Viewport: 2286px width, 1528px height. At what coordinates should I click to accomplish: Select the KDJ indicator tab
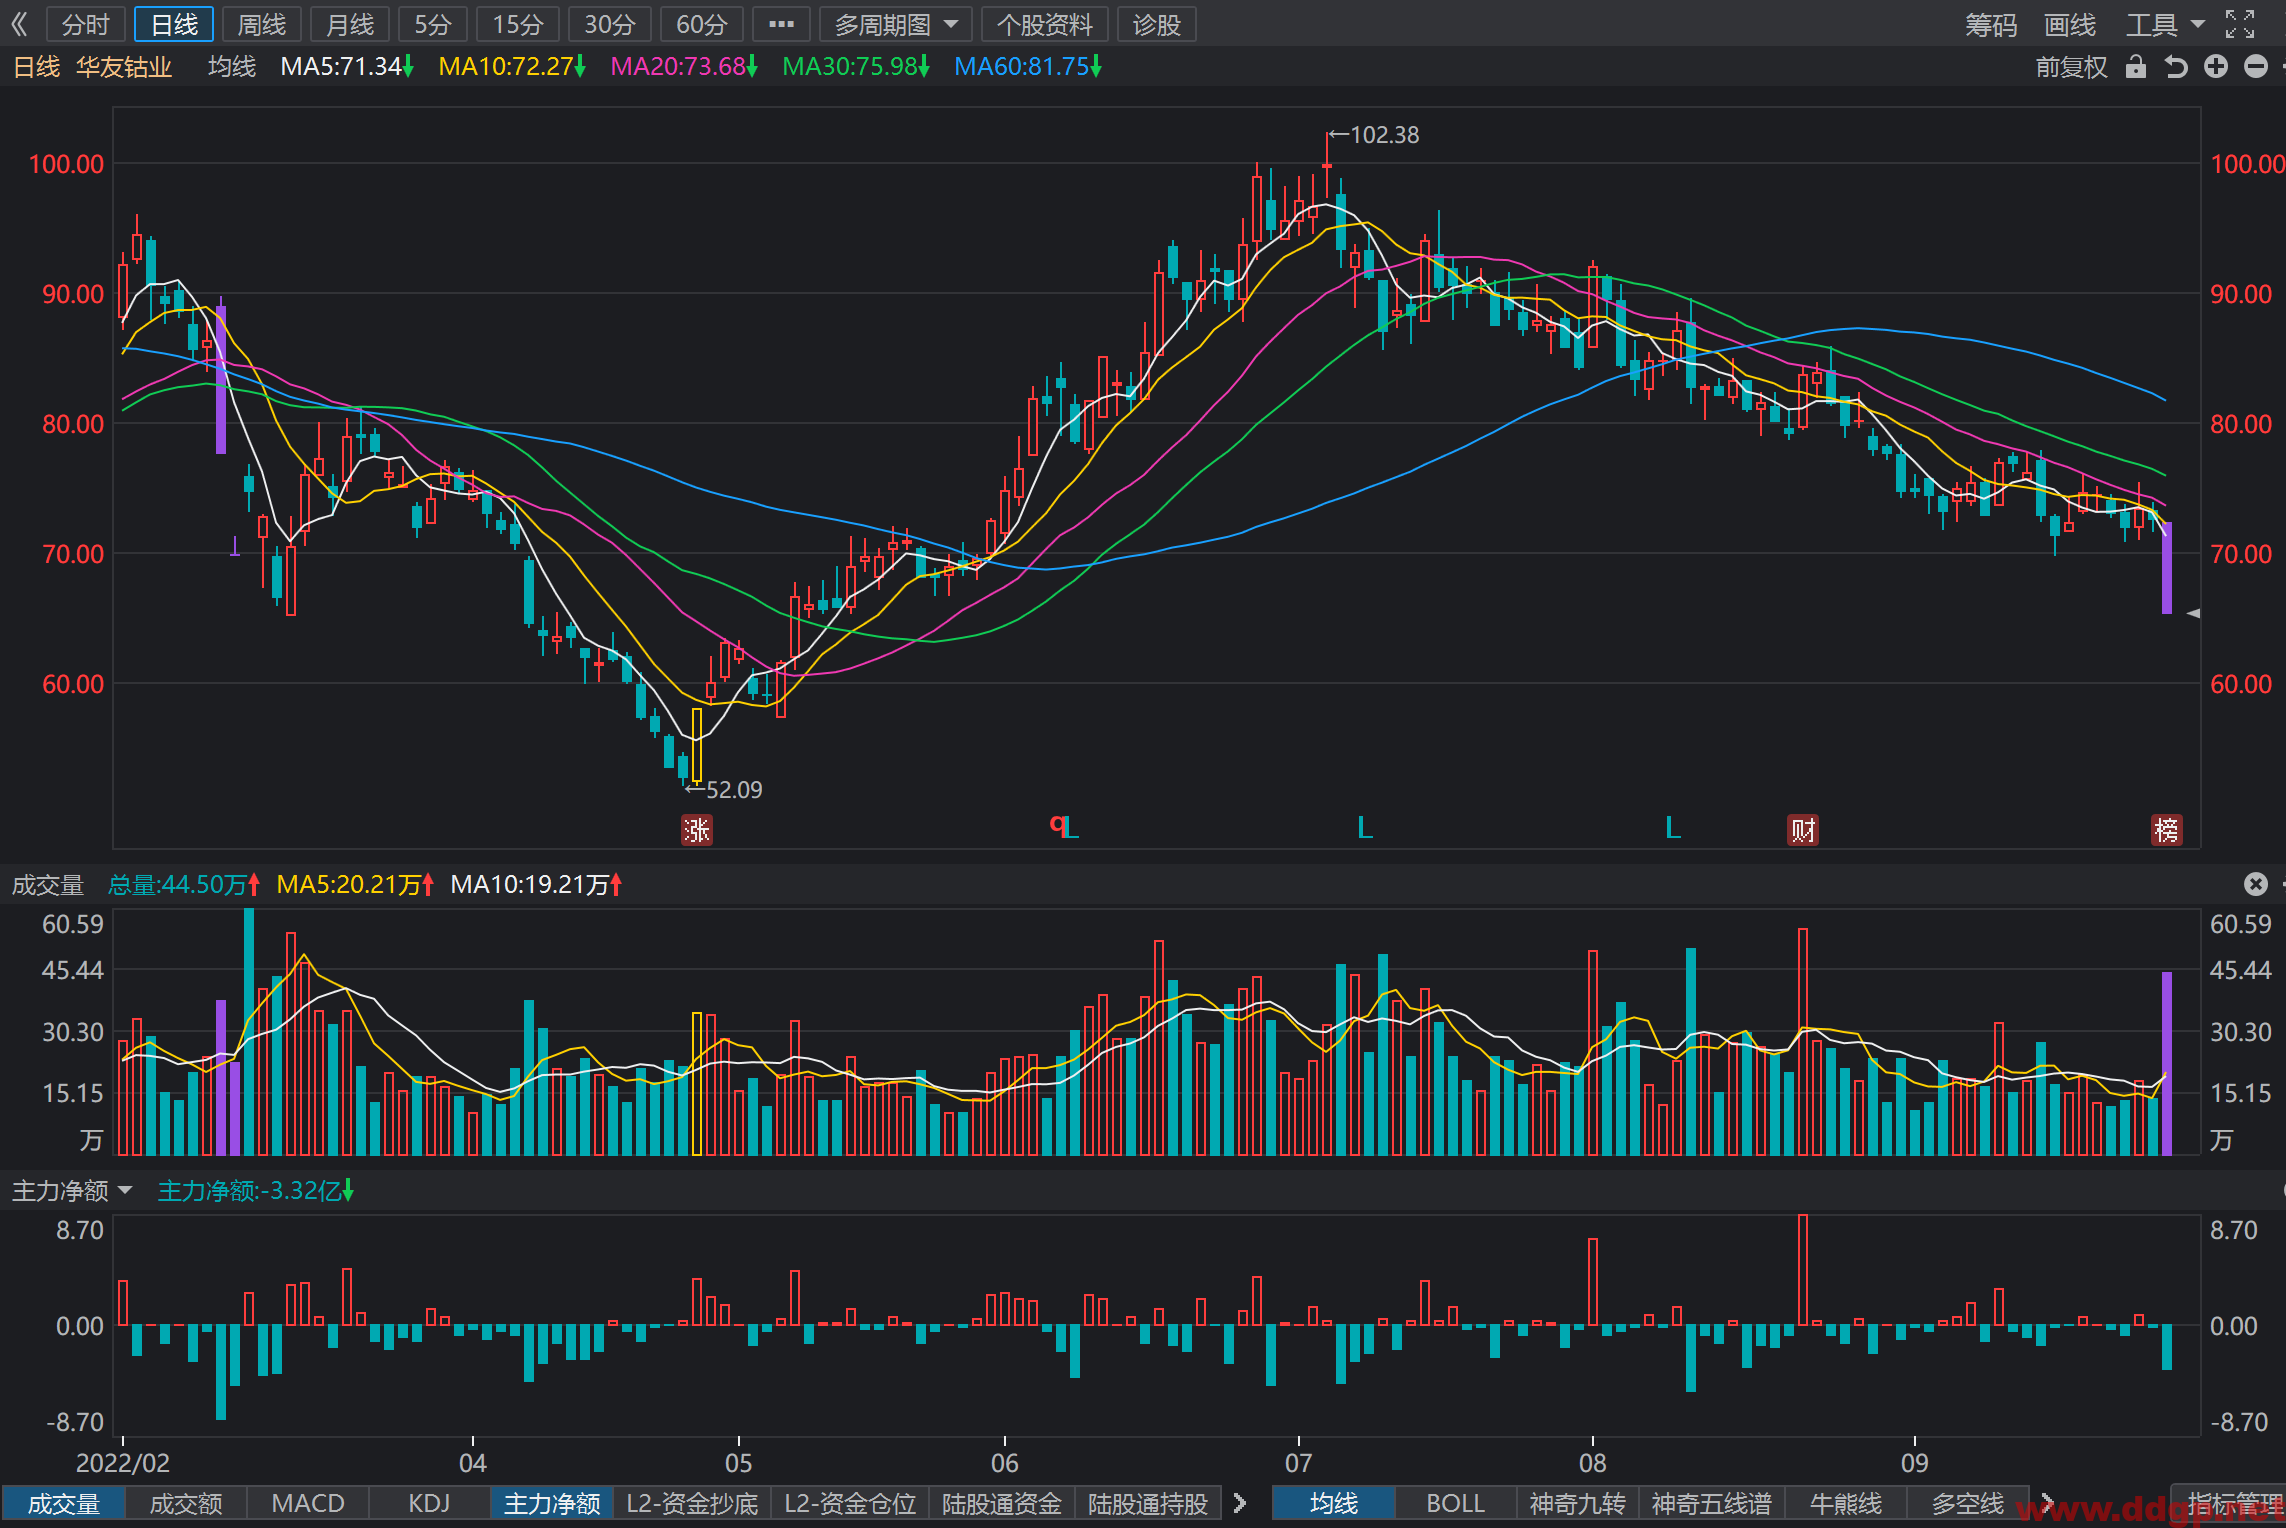[x=430, y=1504]
